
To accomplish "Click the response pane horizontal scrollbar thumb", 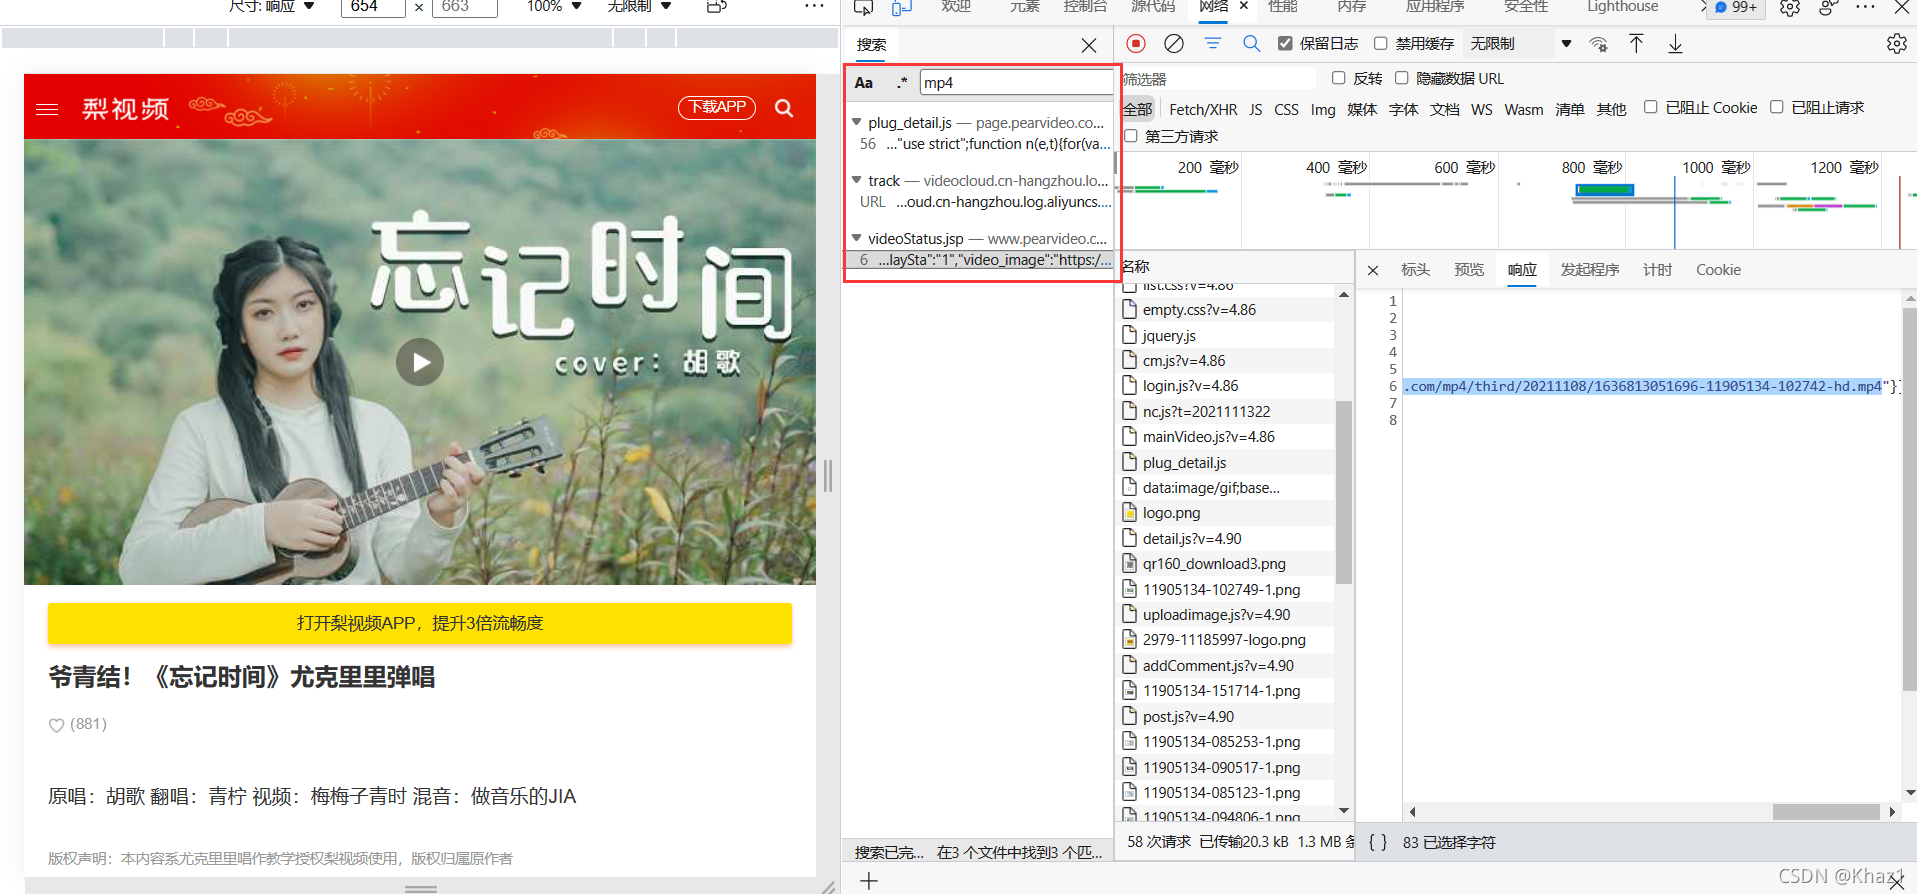I will pos(1826,812).
